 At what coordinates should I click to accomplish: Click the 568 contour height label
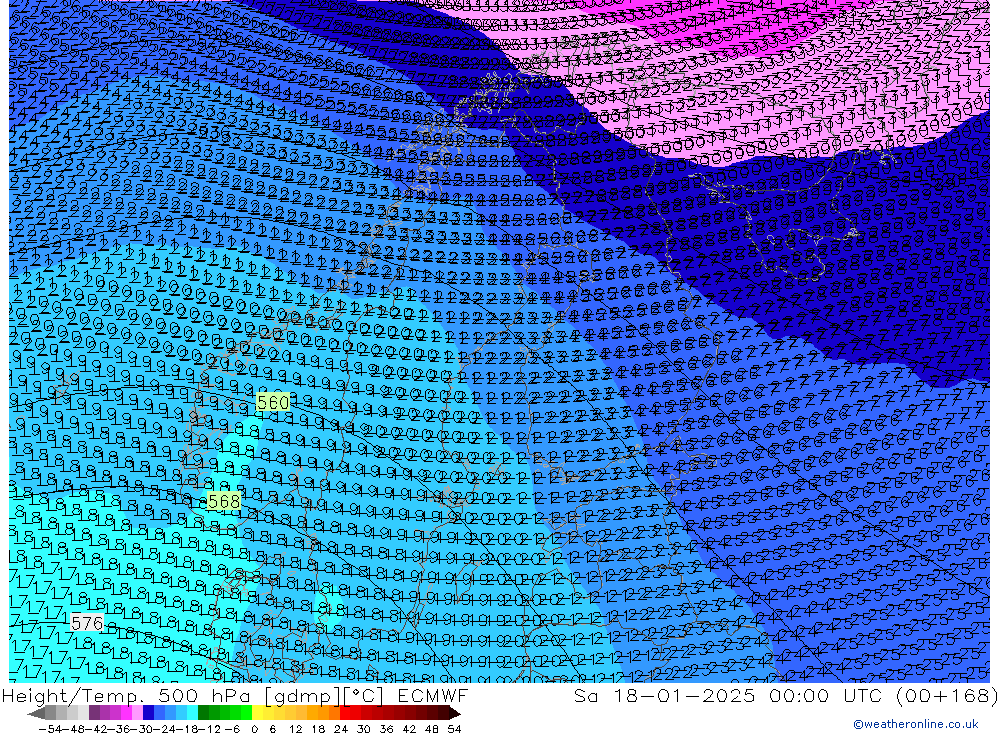[224, 501]
